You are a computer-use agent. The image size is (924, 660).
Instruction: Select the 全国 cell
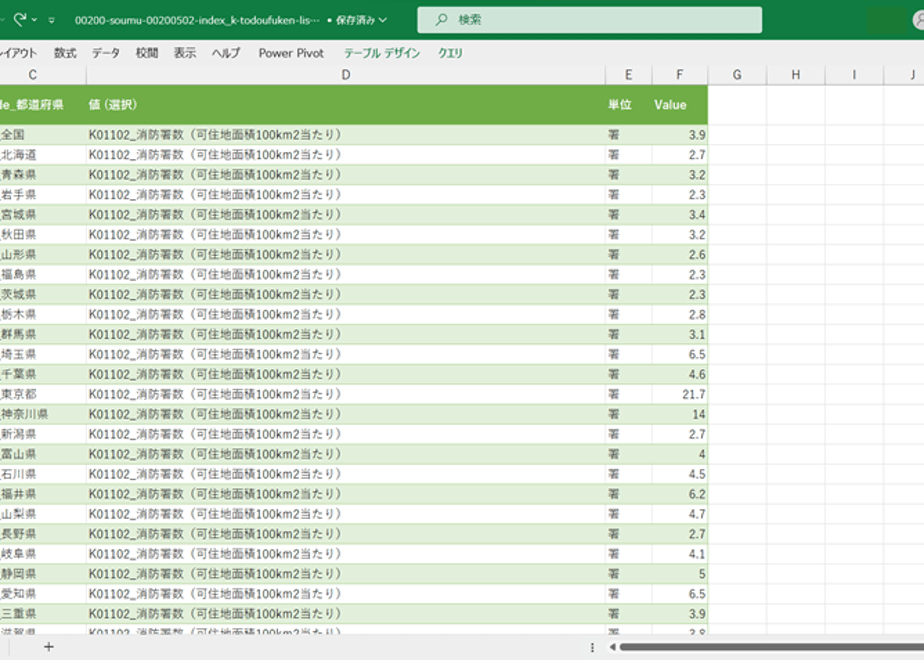coord(43,135)
